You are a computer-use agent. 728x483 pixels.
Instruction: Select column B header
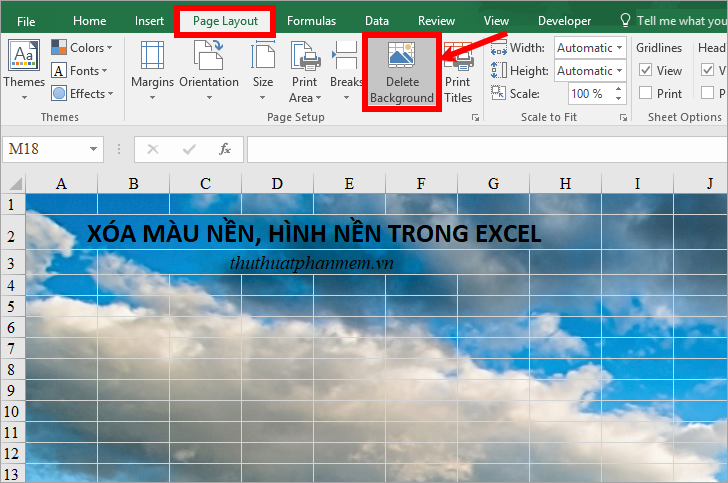(133, 183)
